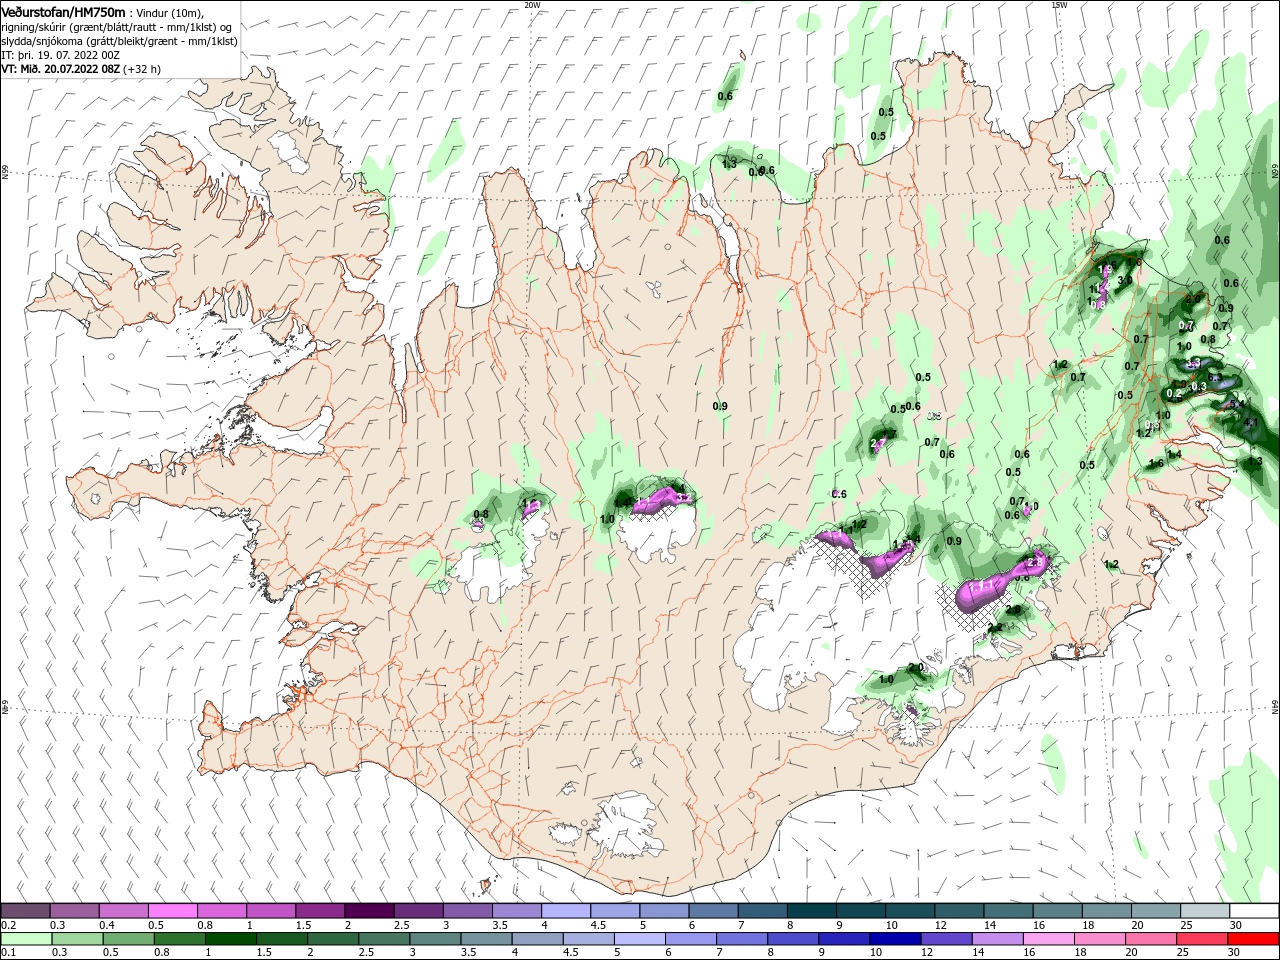Screen dimensions: 1280x960
Task: Select the darkest green 1 swatch in lower legend
Action: (x=229, y=939)
